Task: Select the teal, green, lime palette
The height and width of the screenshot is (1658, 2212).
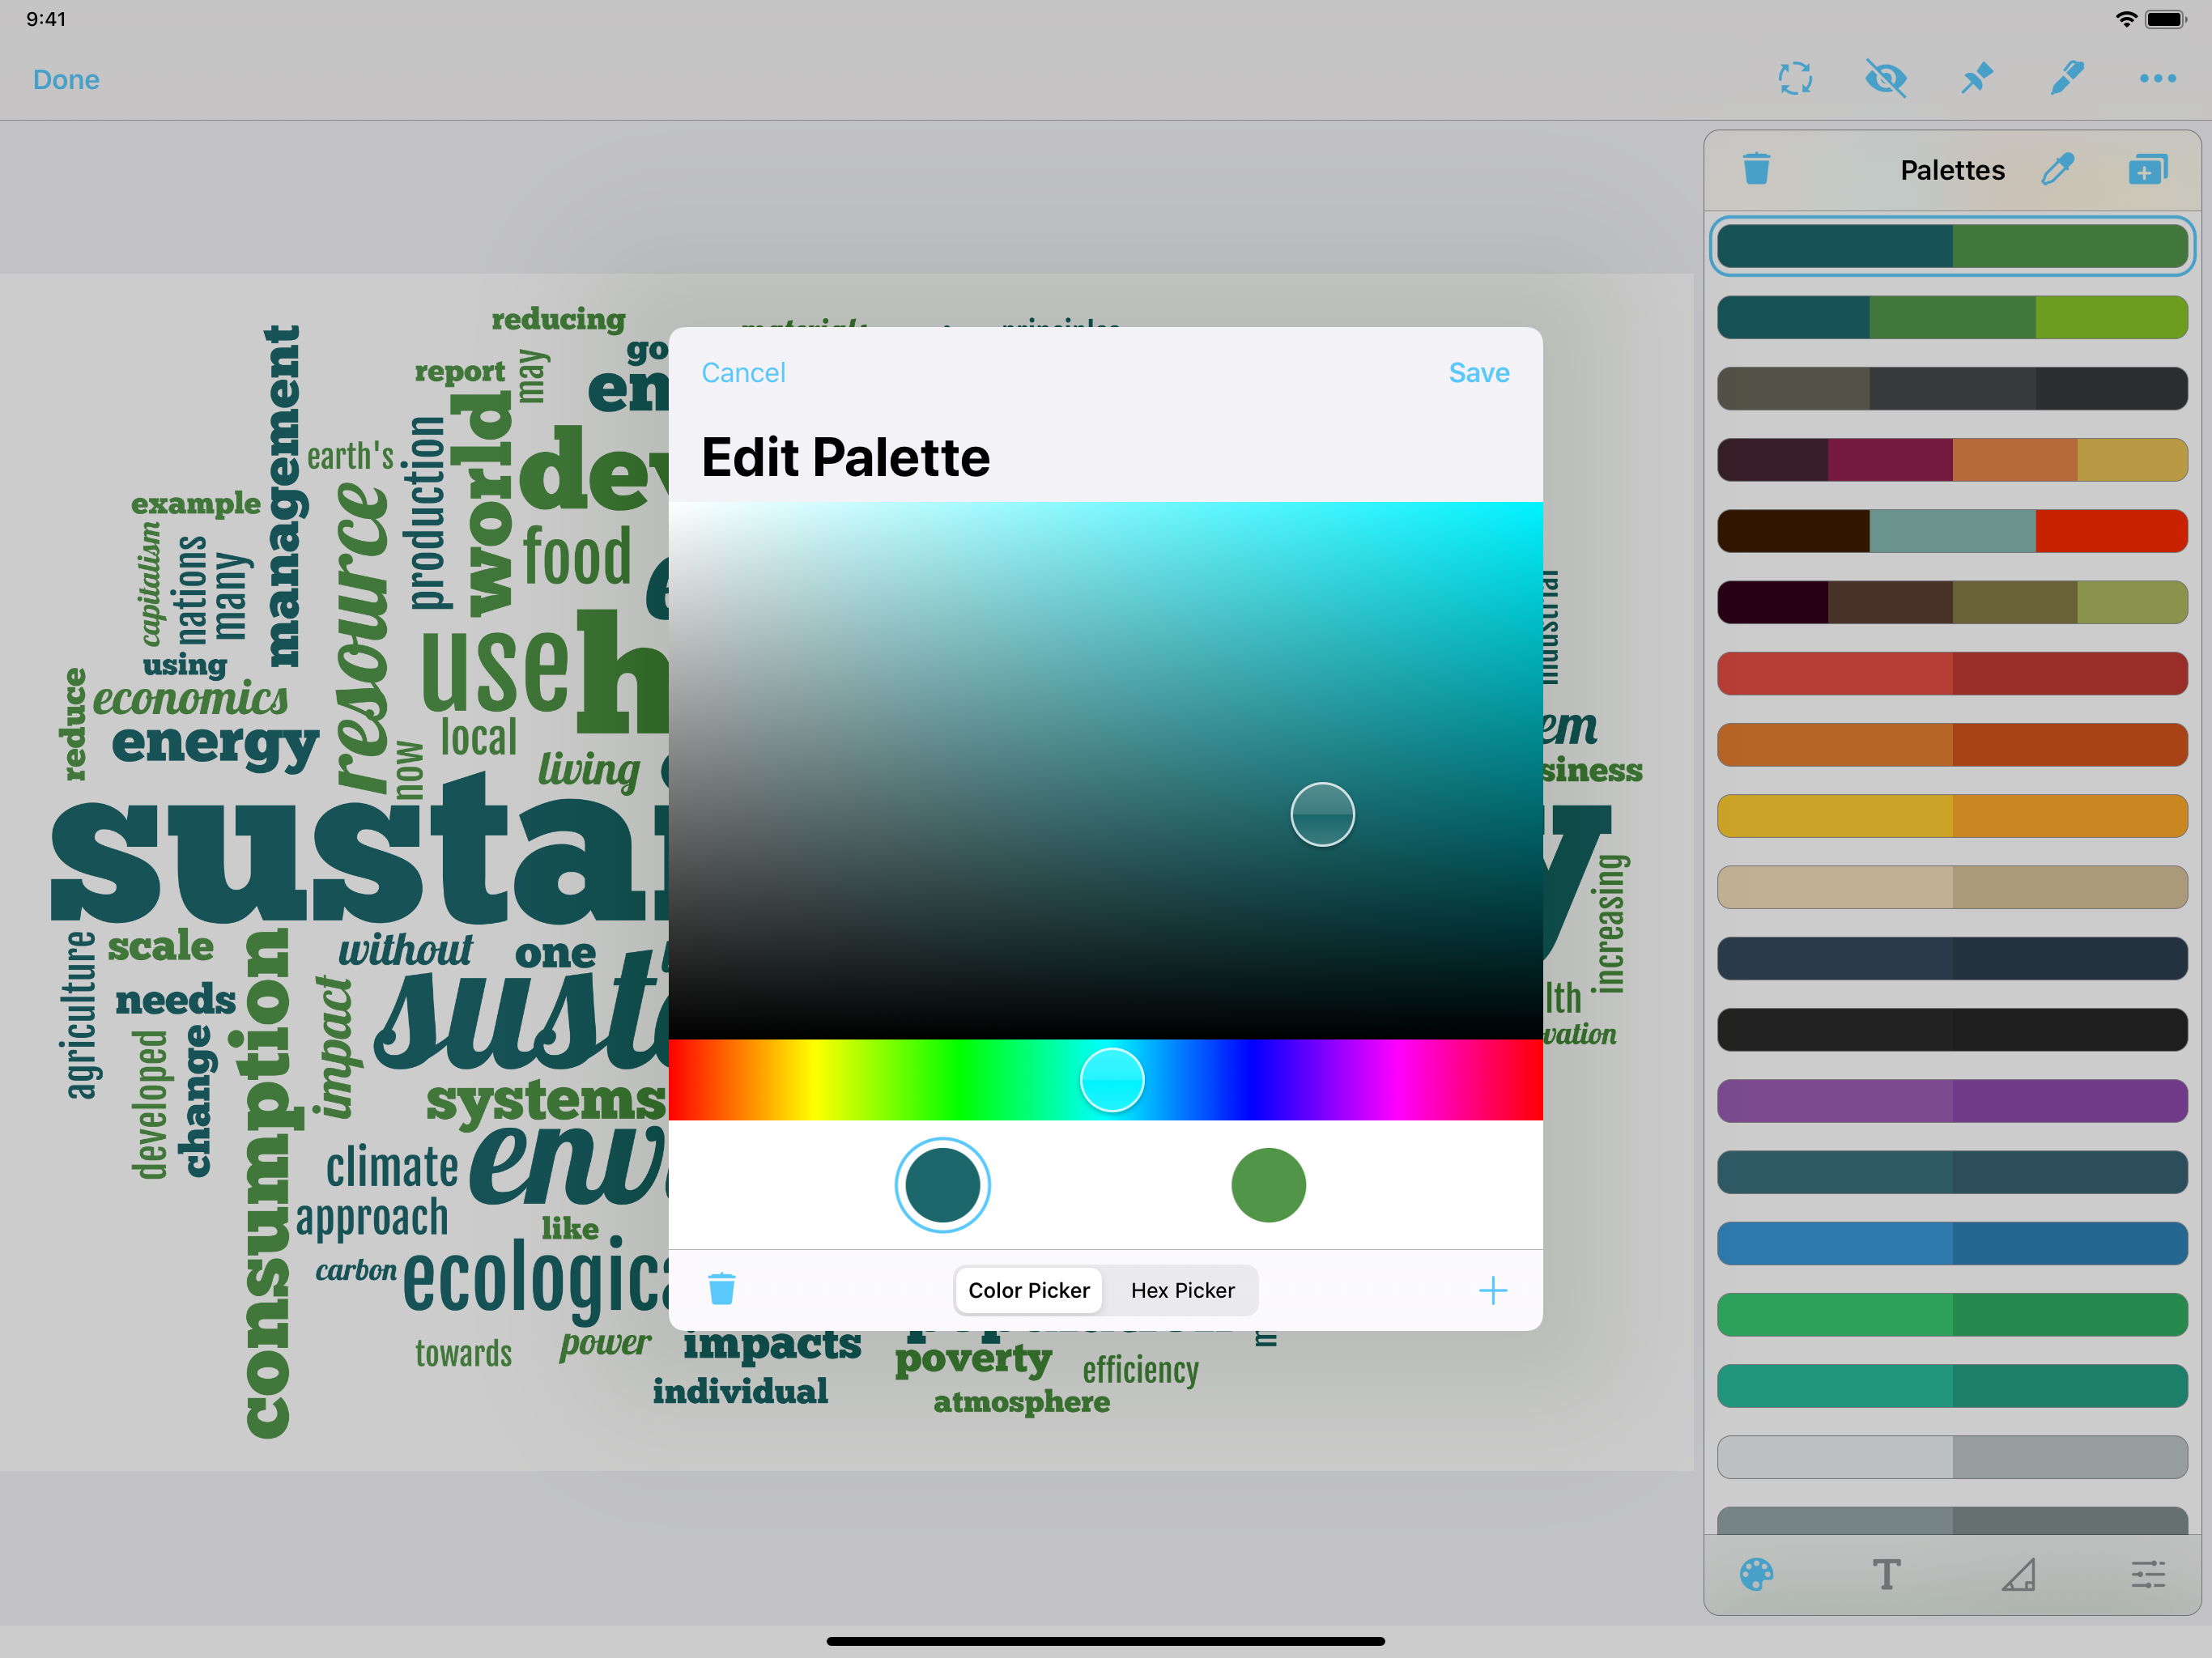Action: (x=1952, y=317)
